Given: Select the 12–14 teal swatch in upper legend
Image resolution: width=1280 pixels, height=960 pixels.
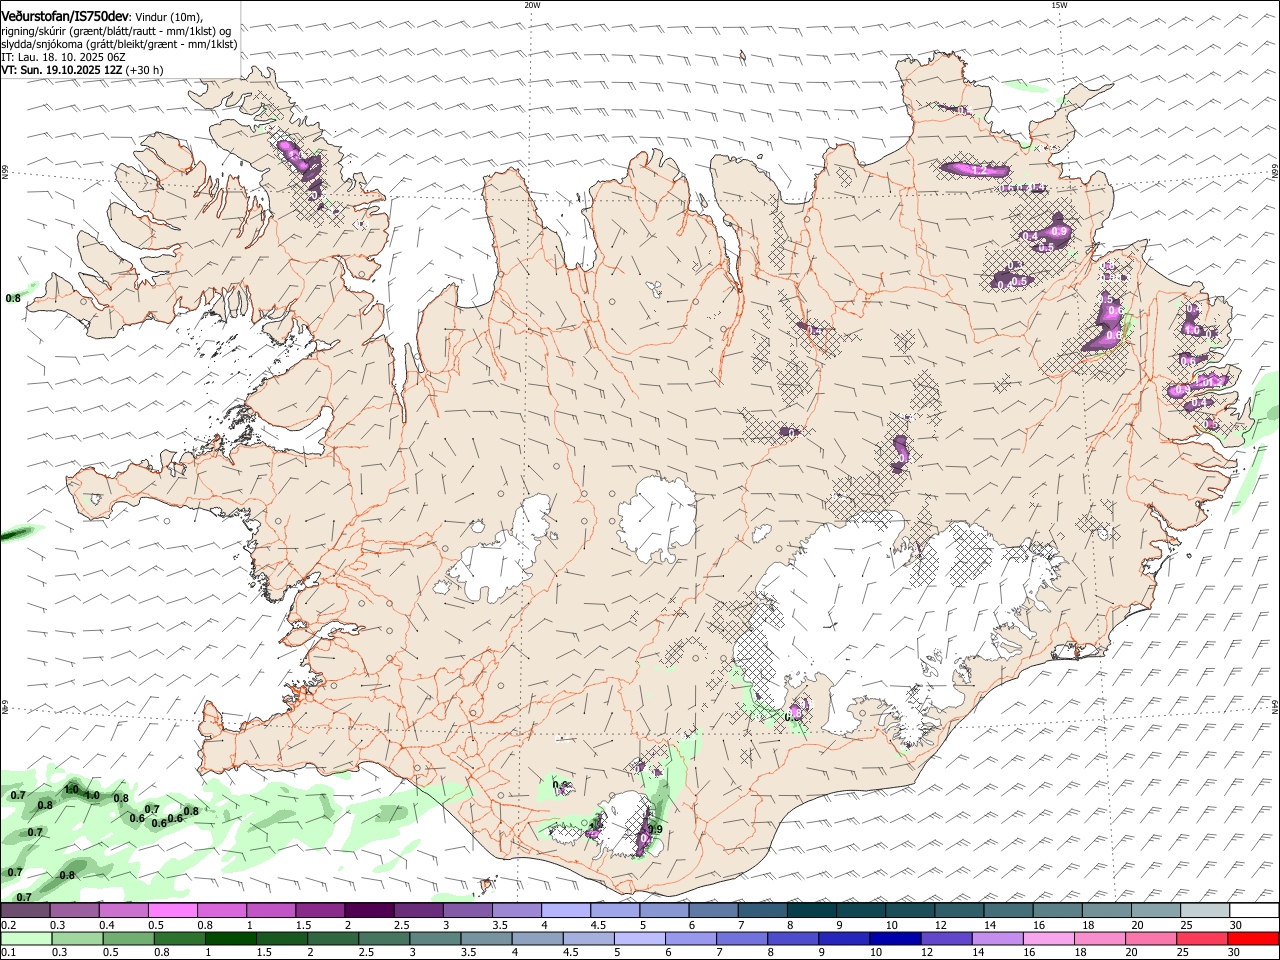Looking at the screenshot, I should pyautogui.click(x=958, y=911).
